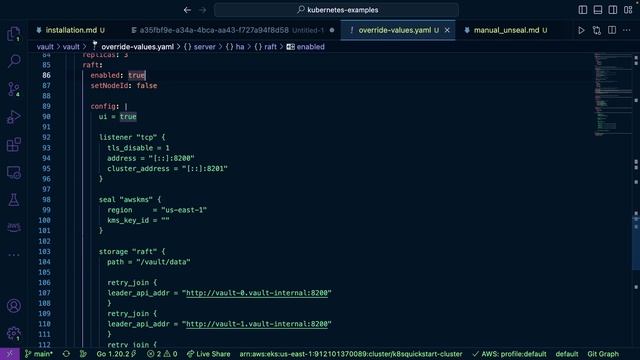Image resolution: width=640 pixels, height=360 pixels.
Task: Toggle the bottom panel layout
Action: click(598, 10)
